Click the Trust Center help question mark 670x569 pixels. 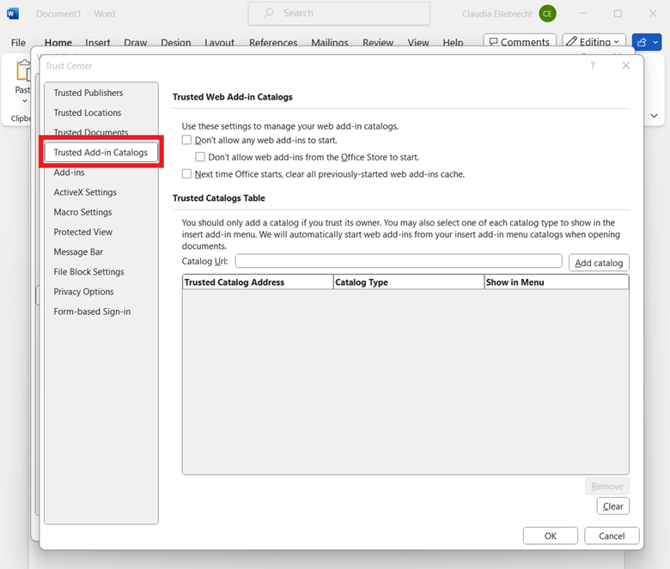(x=592, y=66)
